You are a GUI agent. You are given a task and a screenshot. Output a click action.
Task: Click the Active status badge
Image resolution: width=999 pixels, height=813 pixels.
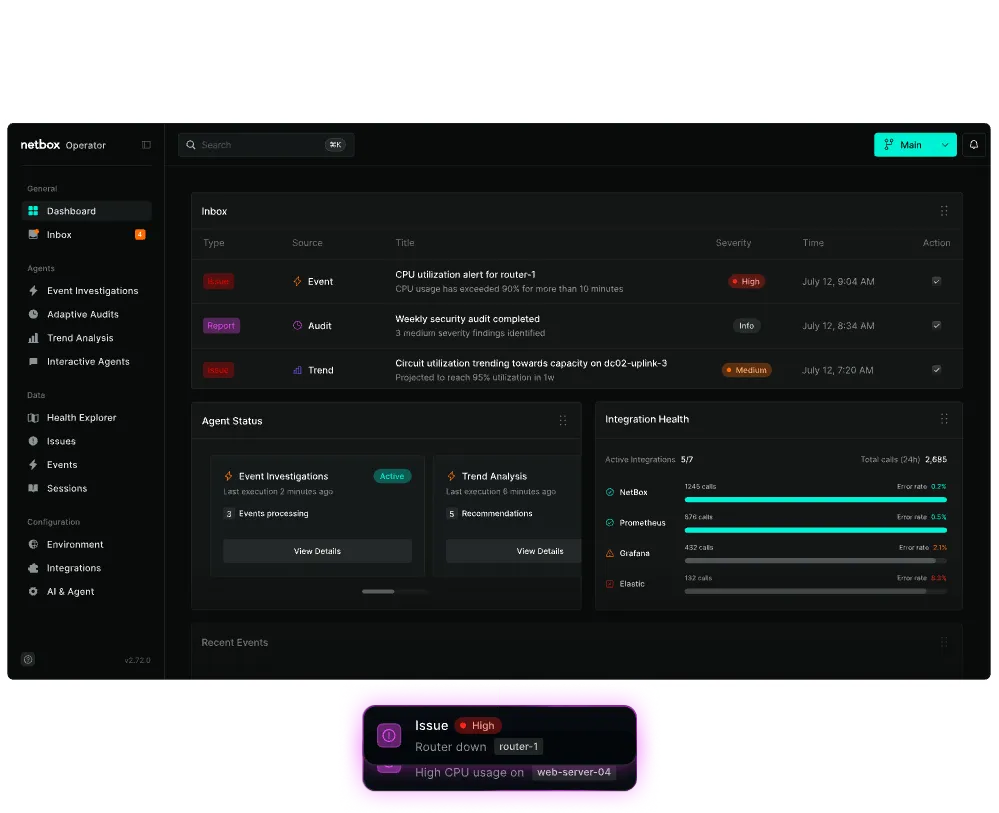pyautogui.click(x=392, y=476)
